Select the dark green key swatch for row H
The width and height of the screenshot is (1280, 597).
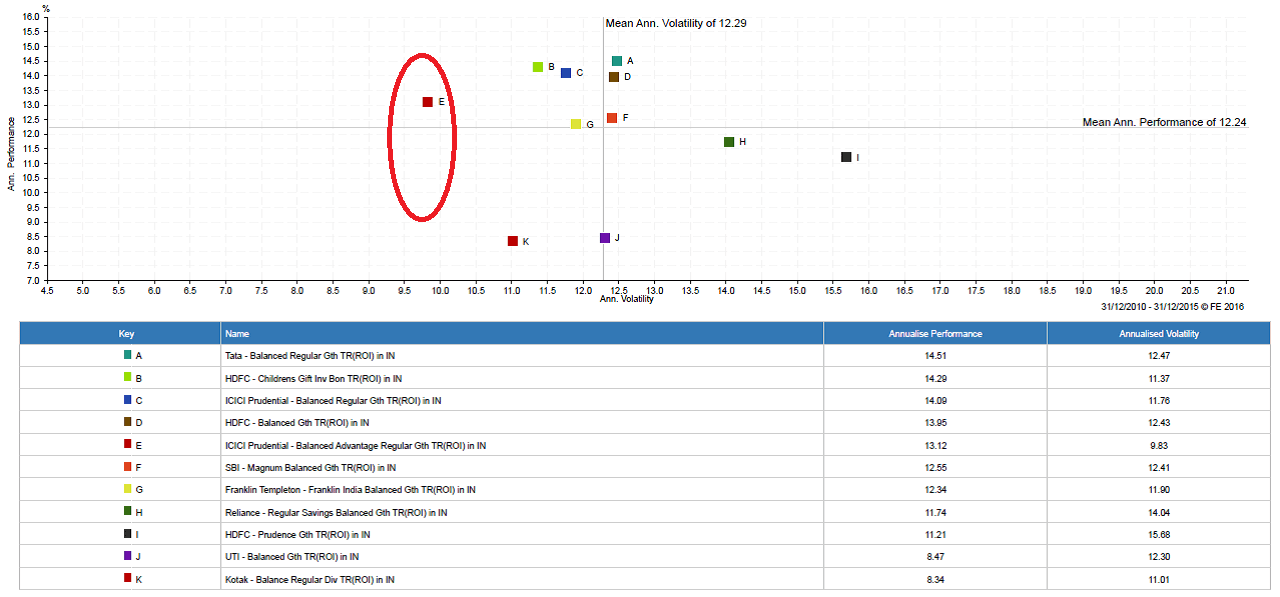pos(127,511)
